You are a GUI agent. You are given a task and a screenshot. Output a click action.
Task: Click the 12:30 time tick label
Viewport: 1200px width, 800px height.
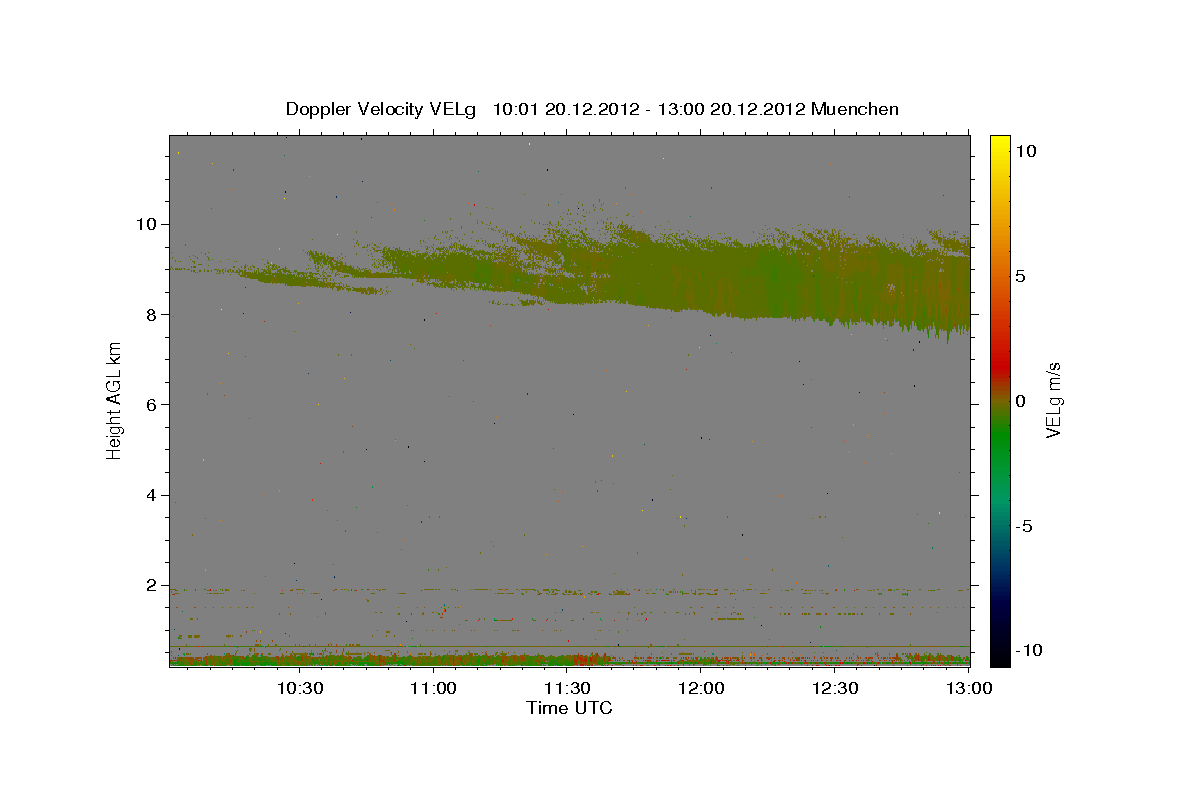[836, 689]
